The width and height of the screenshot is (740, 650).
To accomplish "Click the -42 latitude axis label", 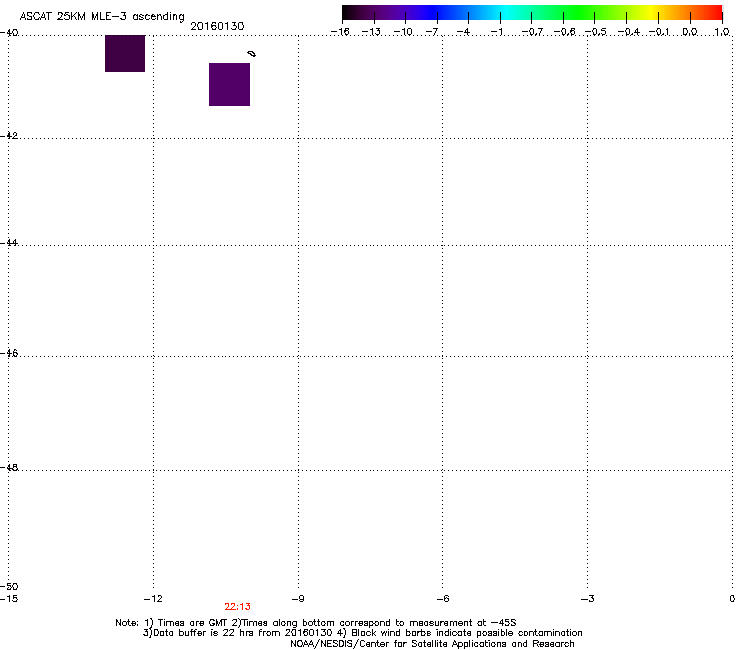I will (x=9, y=135).
